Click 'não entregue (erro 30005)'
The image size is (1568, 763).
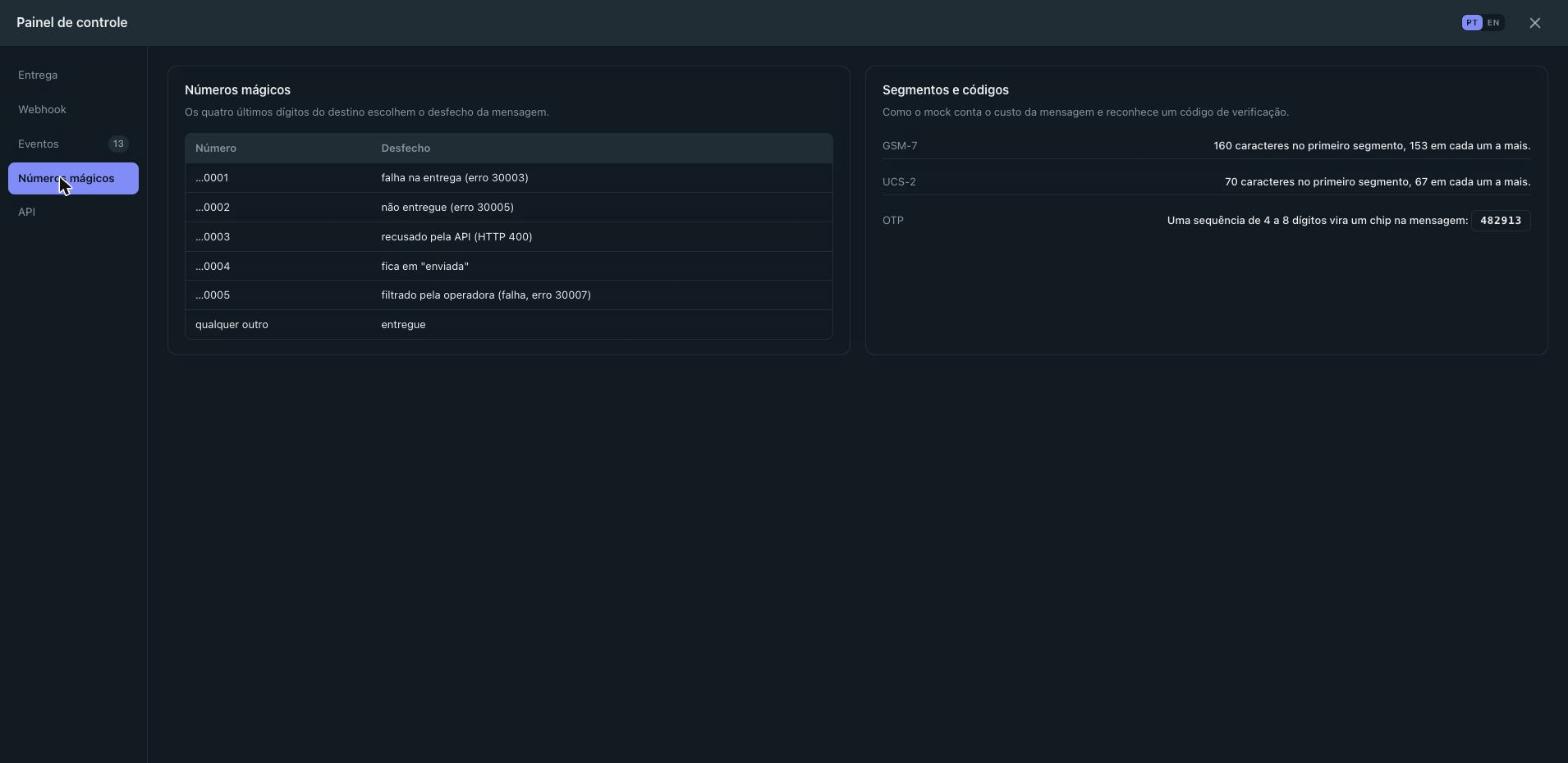(447, 207)
